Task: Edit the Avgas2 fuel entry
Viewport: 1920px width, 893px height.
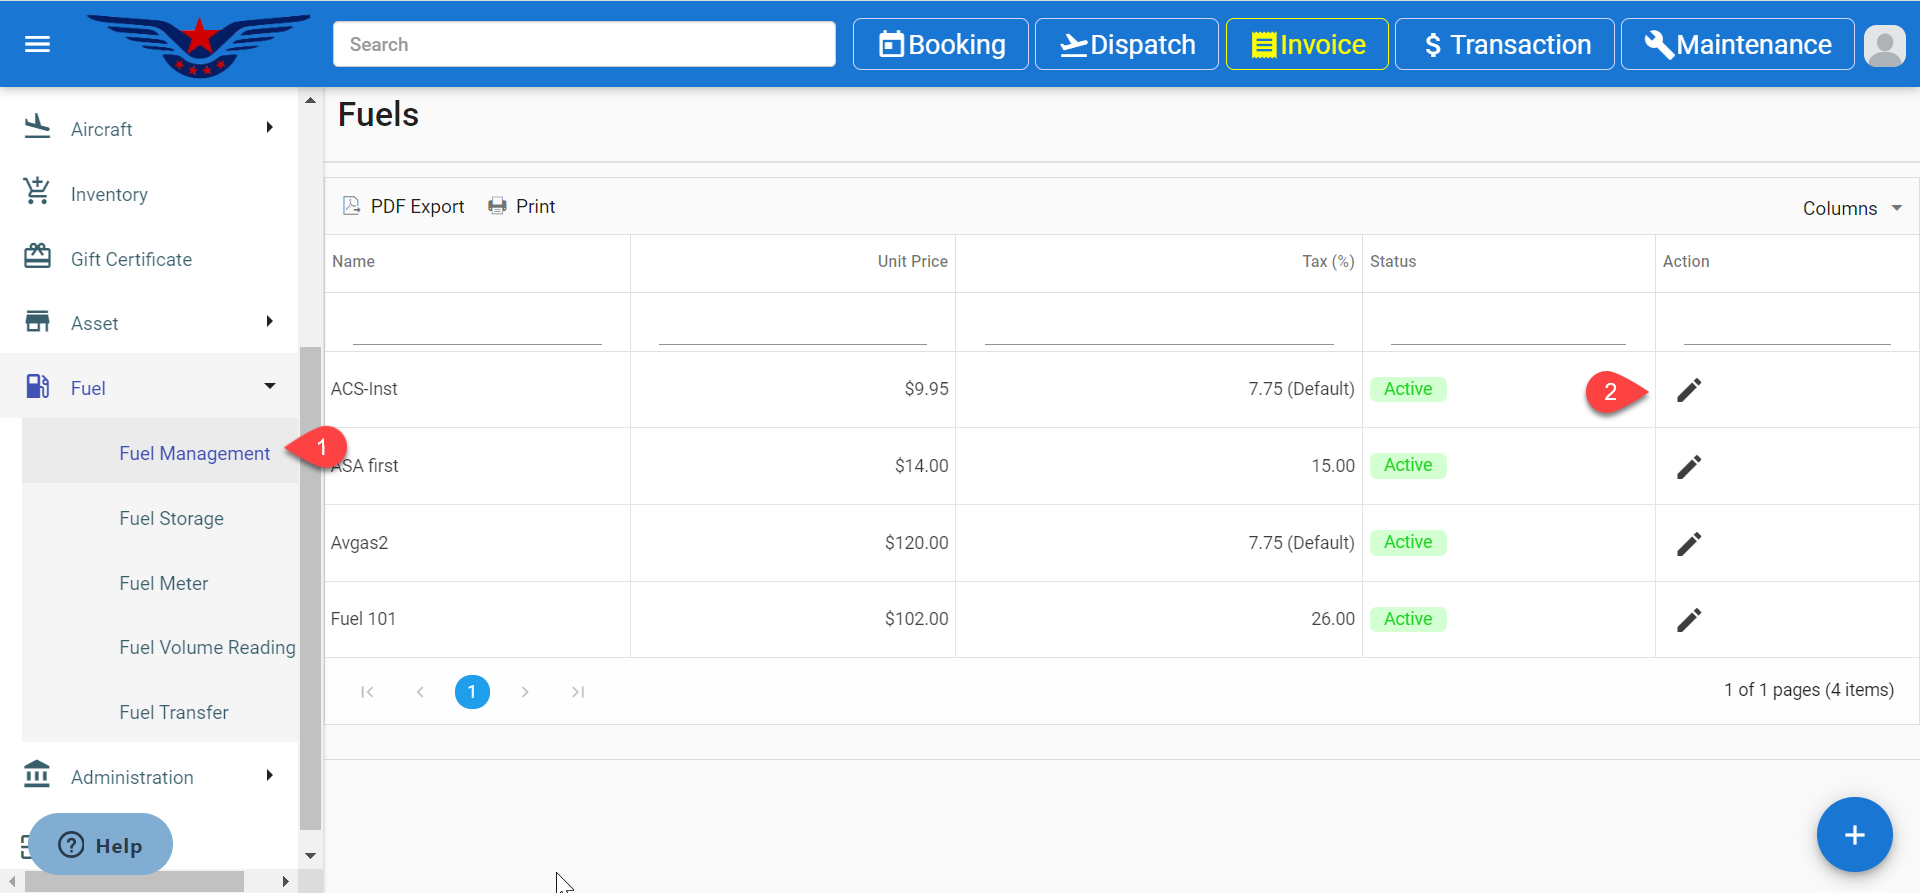Action: pyautogui.click(x=1688, y=544)
